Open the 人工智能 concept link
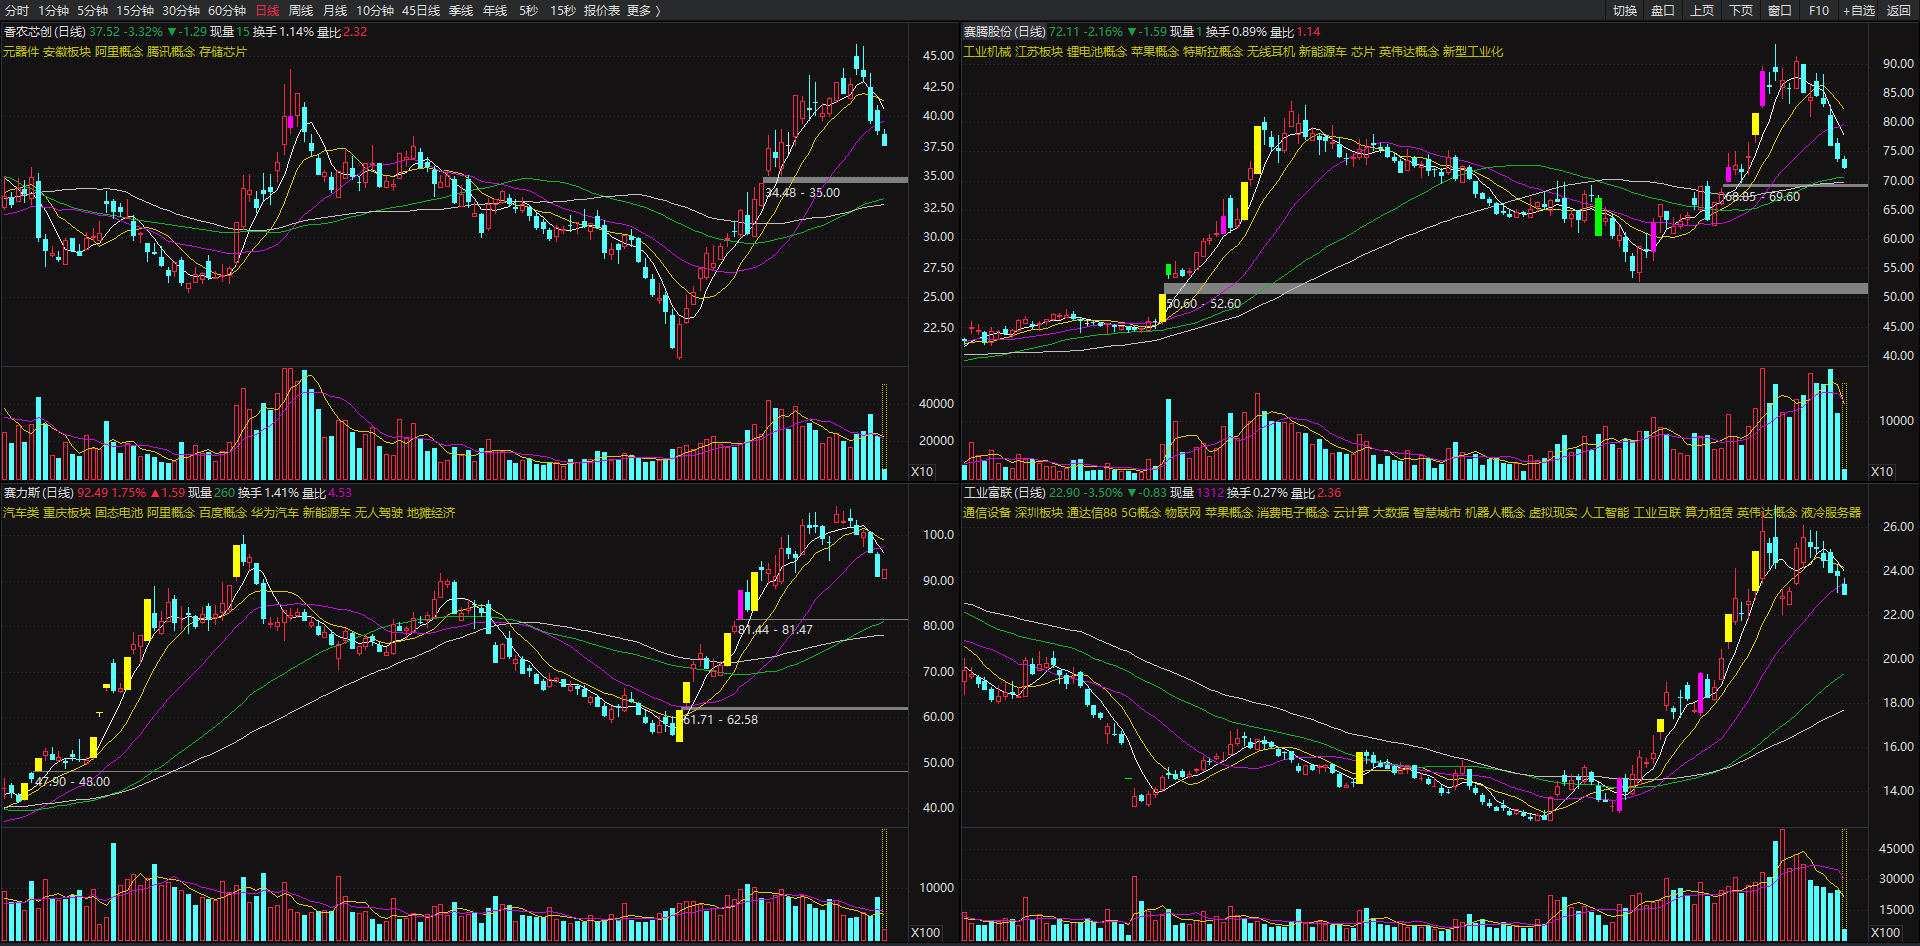 tap(1604, 513)
